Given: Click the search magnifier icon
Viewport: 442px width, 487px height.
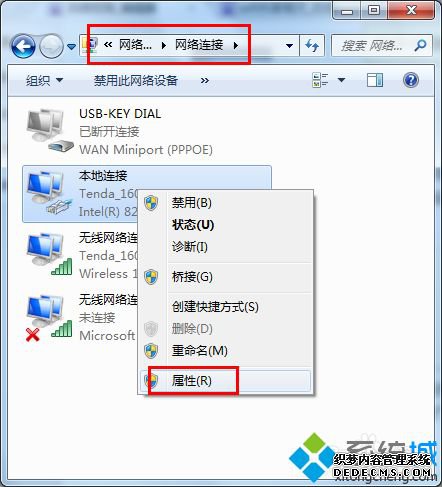Looking at the screenshot, I should (420, 45).
